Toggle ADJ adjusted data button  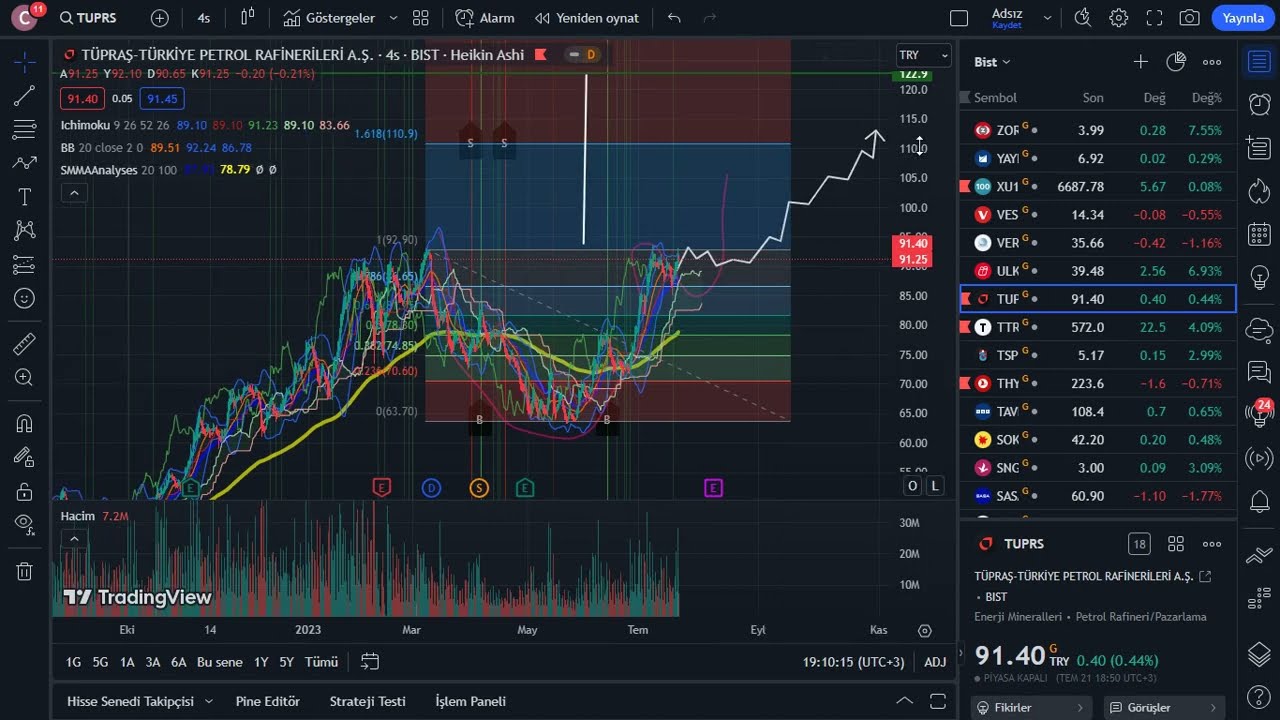tap(935, 662)
